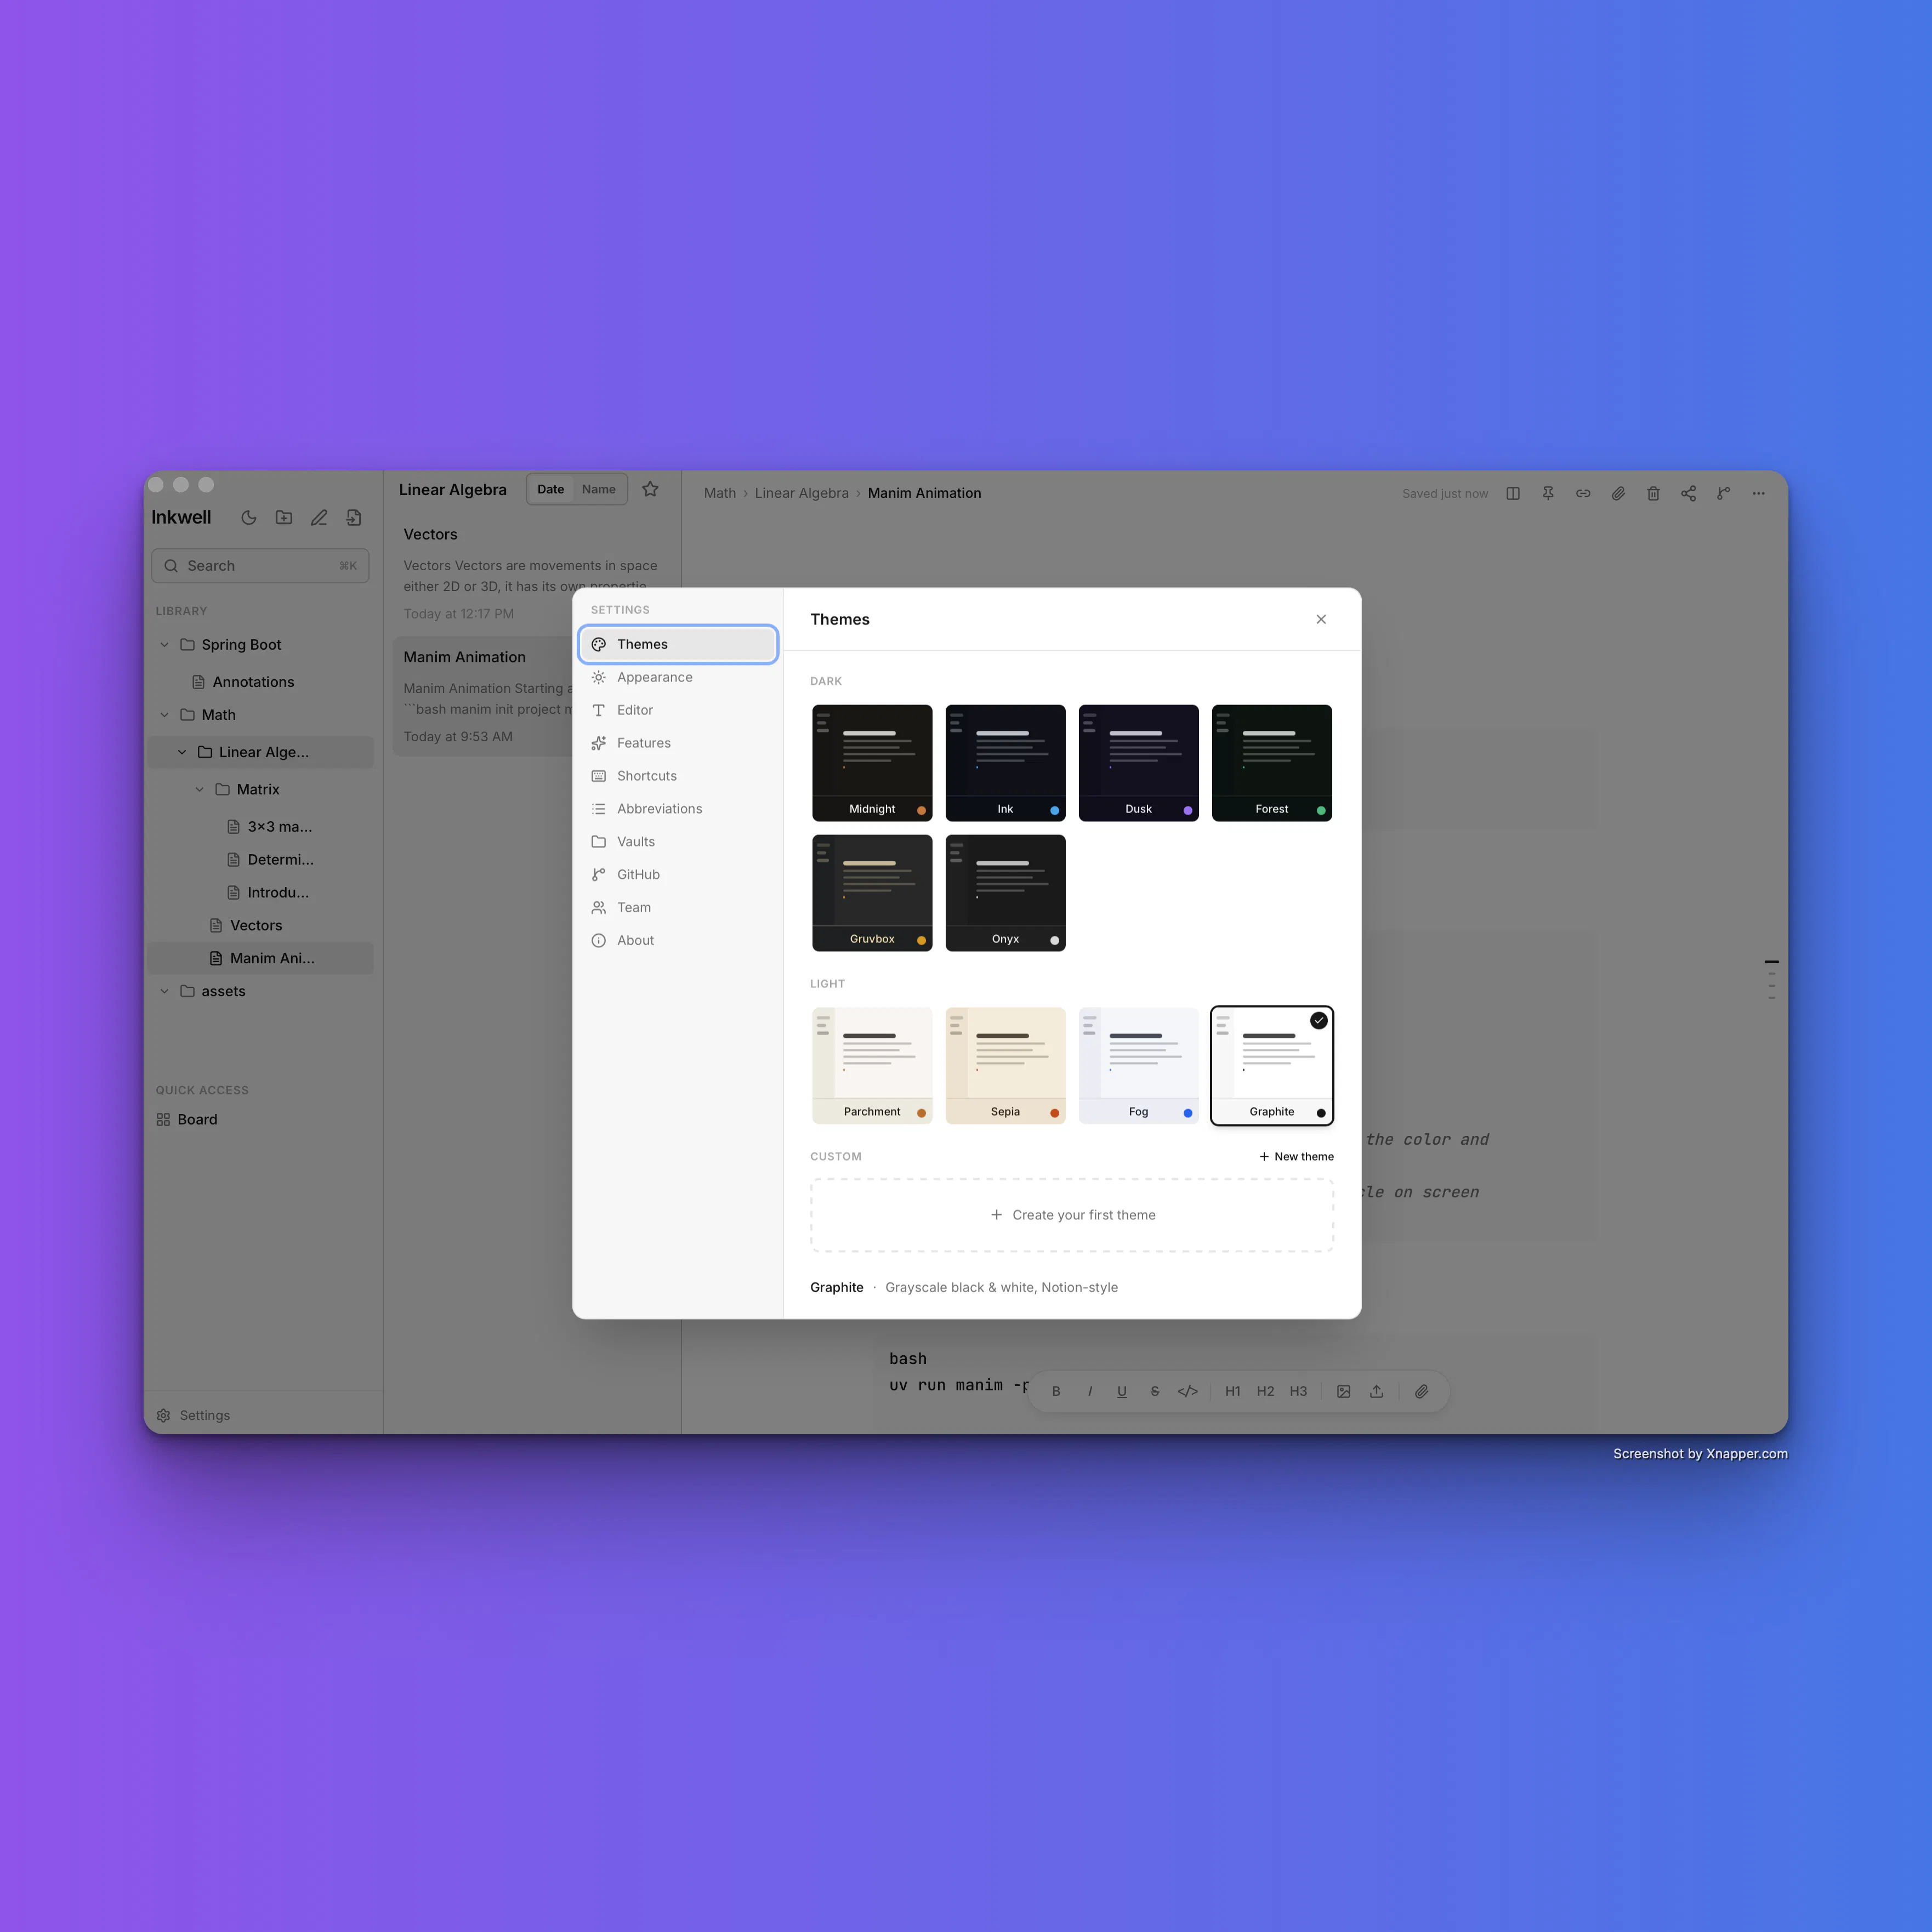Select the Ink dark theme
The height and width of the screenshot is (1932, 1932).
[1005, 763]
